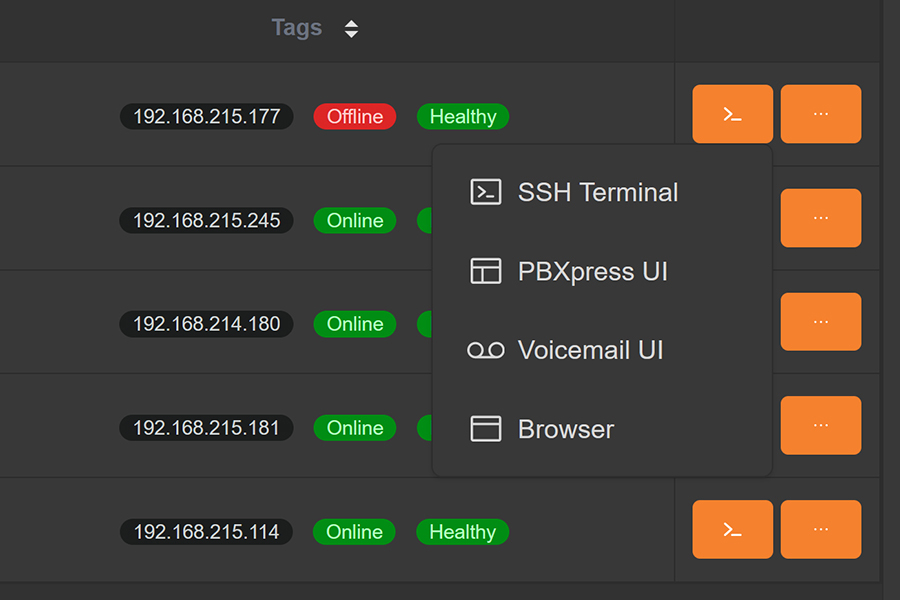Screen dimensions: 900x600
Task: Select PBXpress UI from the open menu
Action: [x=593, y=270]
